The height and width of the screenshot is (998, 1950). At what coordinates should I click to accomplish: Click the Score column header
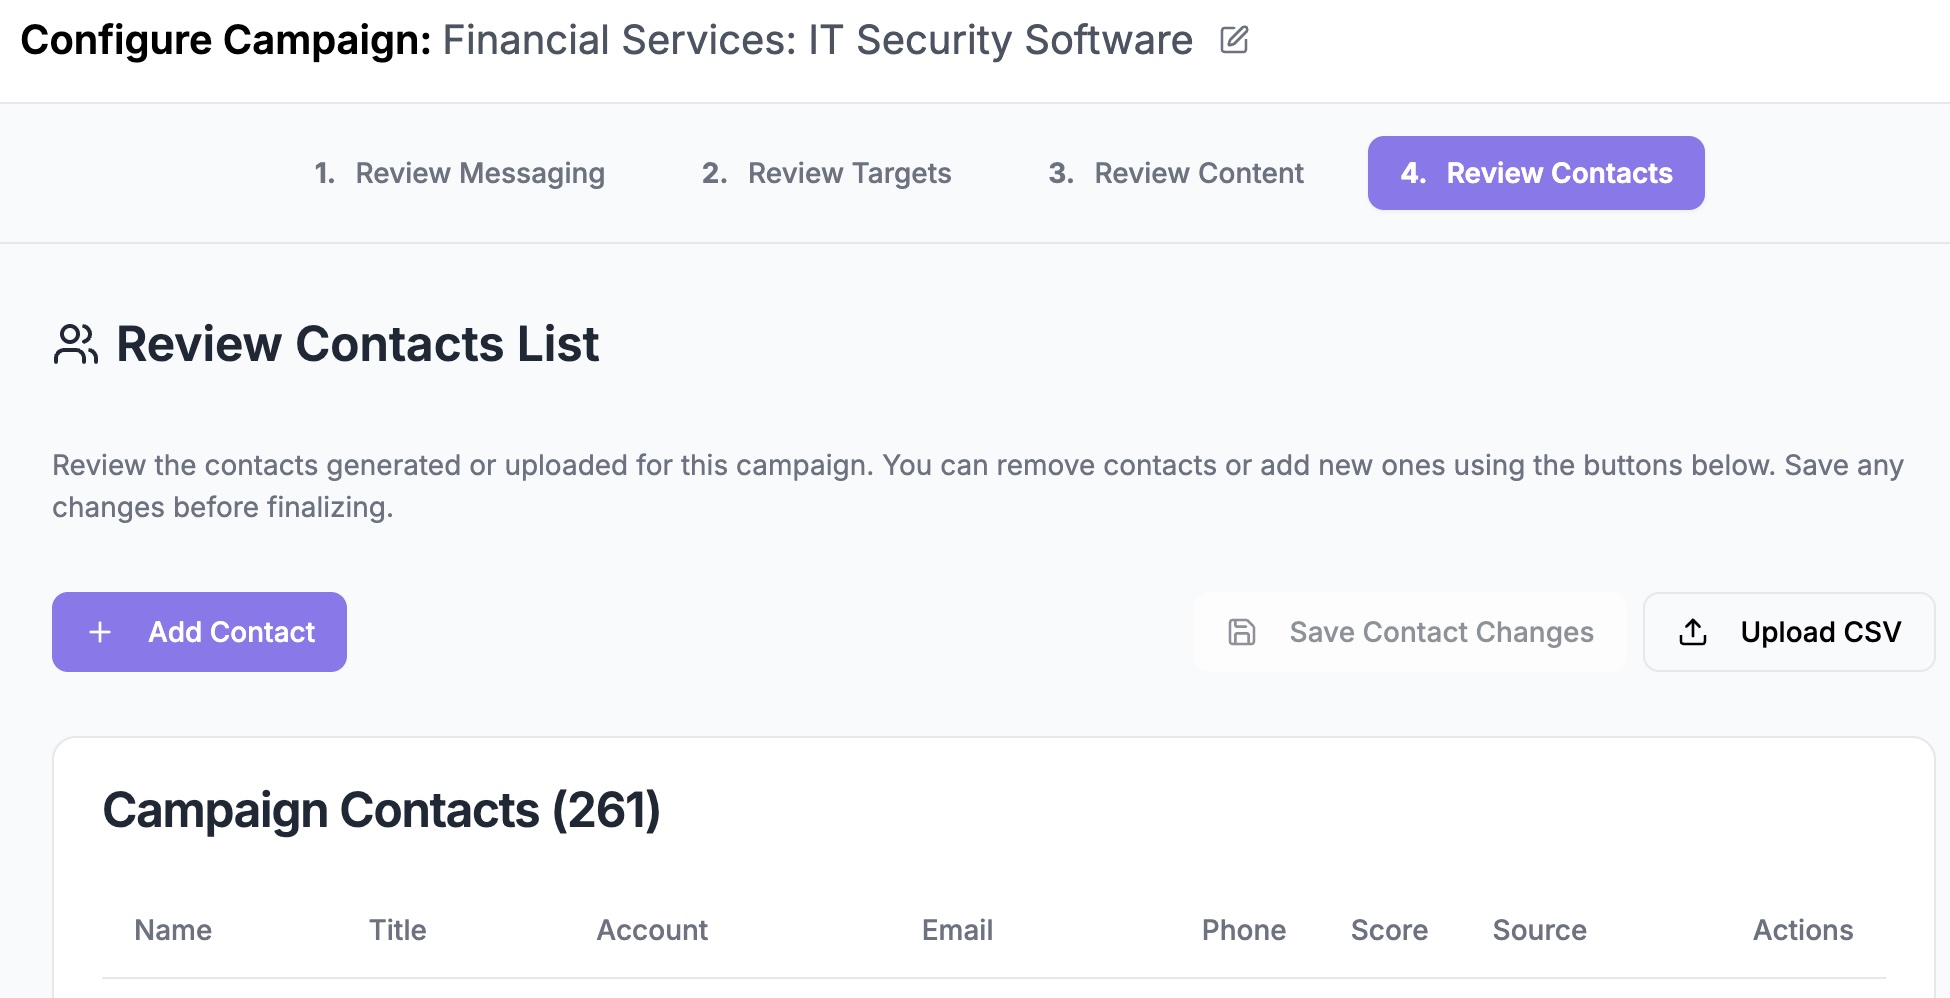[1389, 930]
